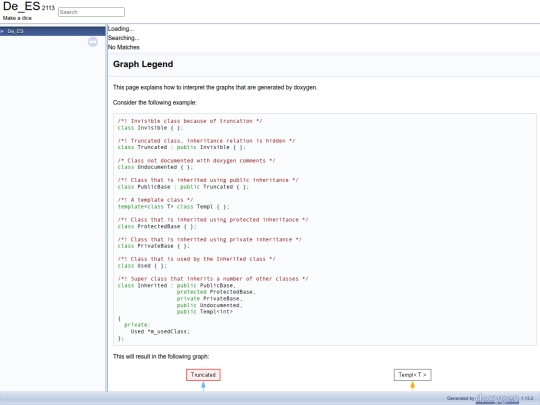Open the doxygen logo link in footer
The width and height of the screenshot is (540, 405).
497,398
